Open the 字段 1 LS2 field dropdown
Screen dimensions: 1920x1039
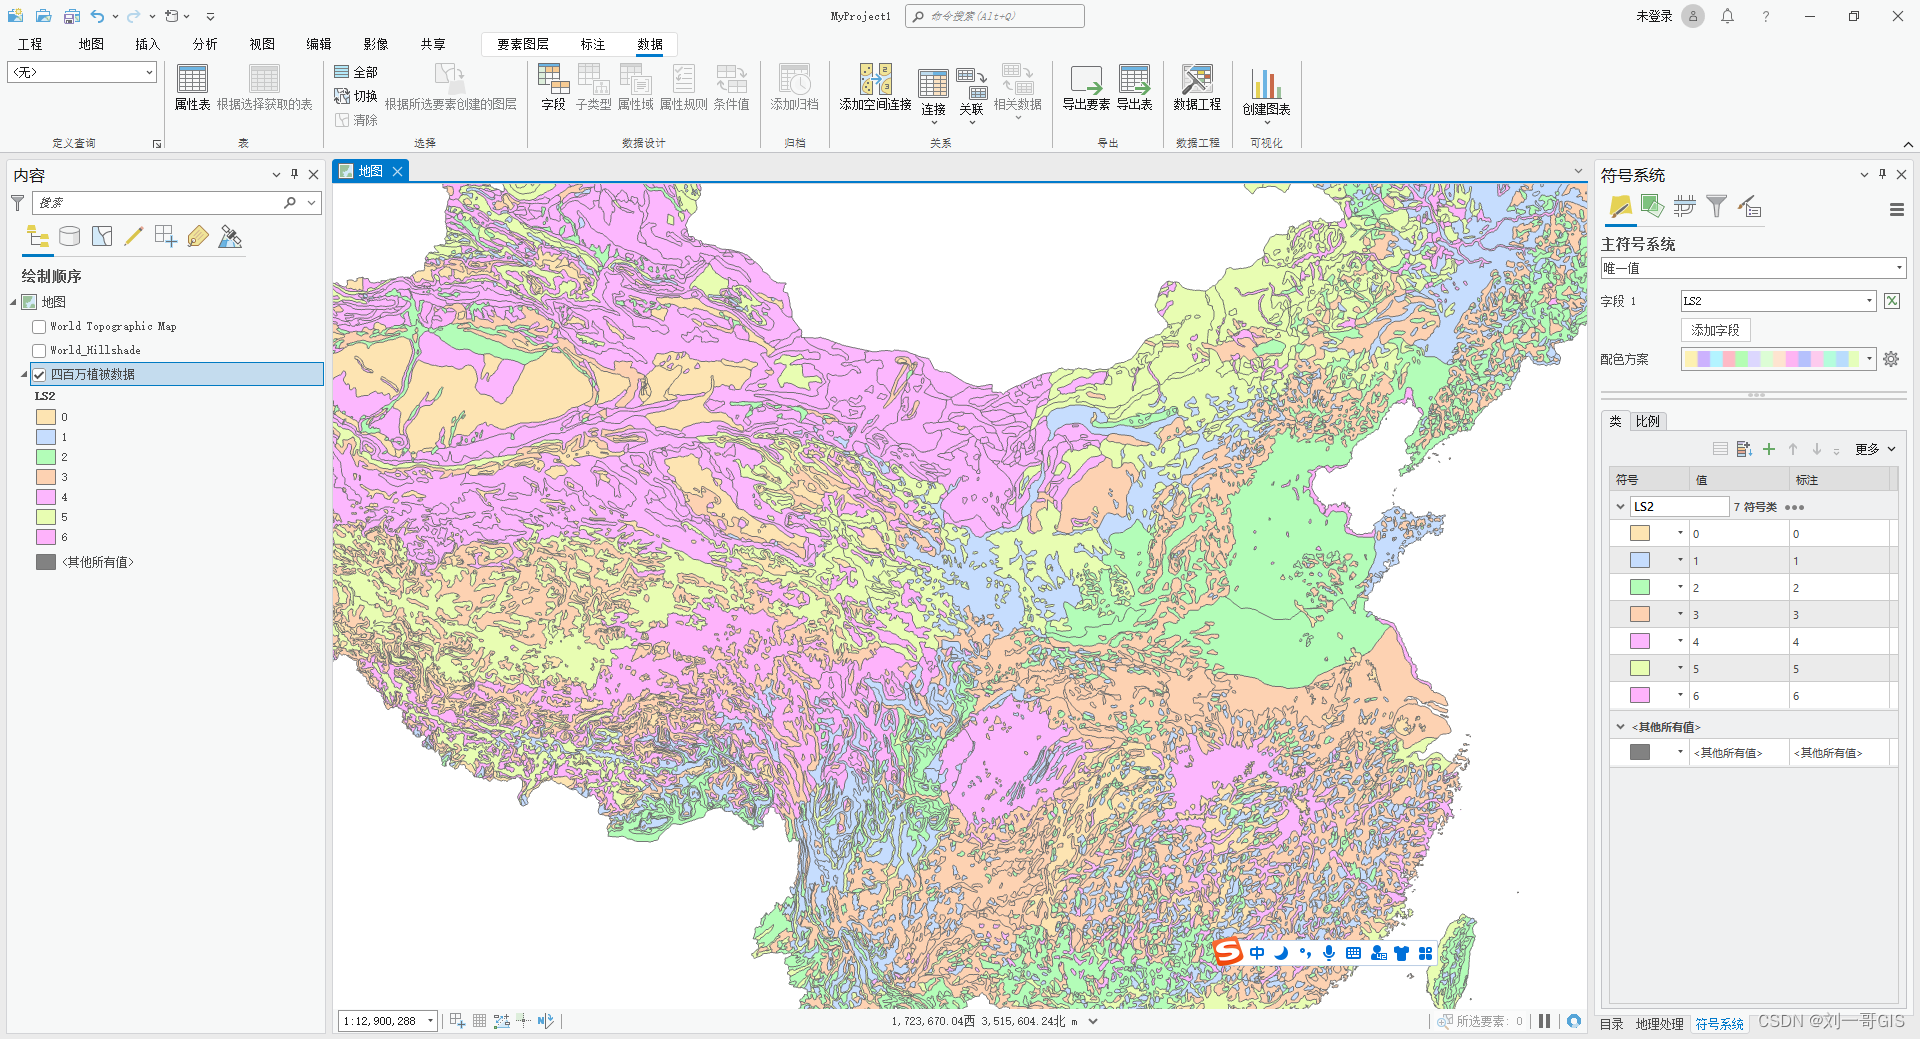click(1778, 301)
